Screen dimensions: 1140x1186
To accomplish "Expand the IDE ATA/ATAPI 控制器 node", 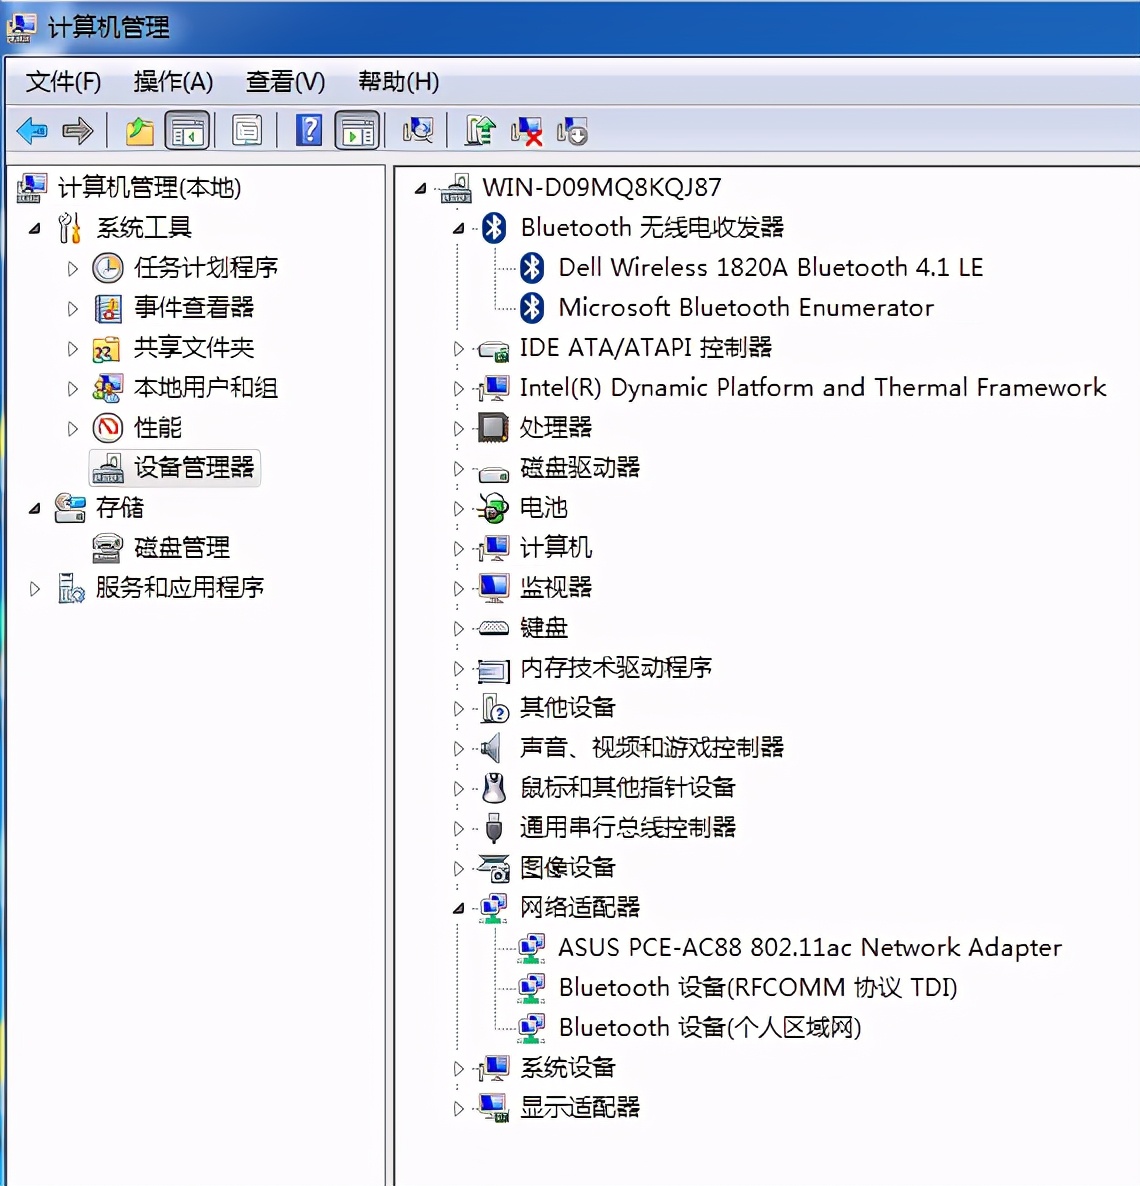I will click(x=457, y=348).
